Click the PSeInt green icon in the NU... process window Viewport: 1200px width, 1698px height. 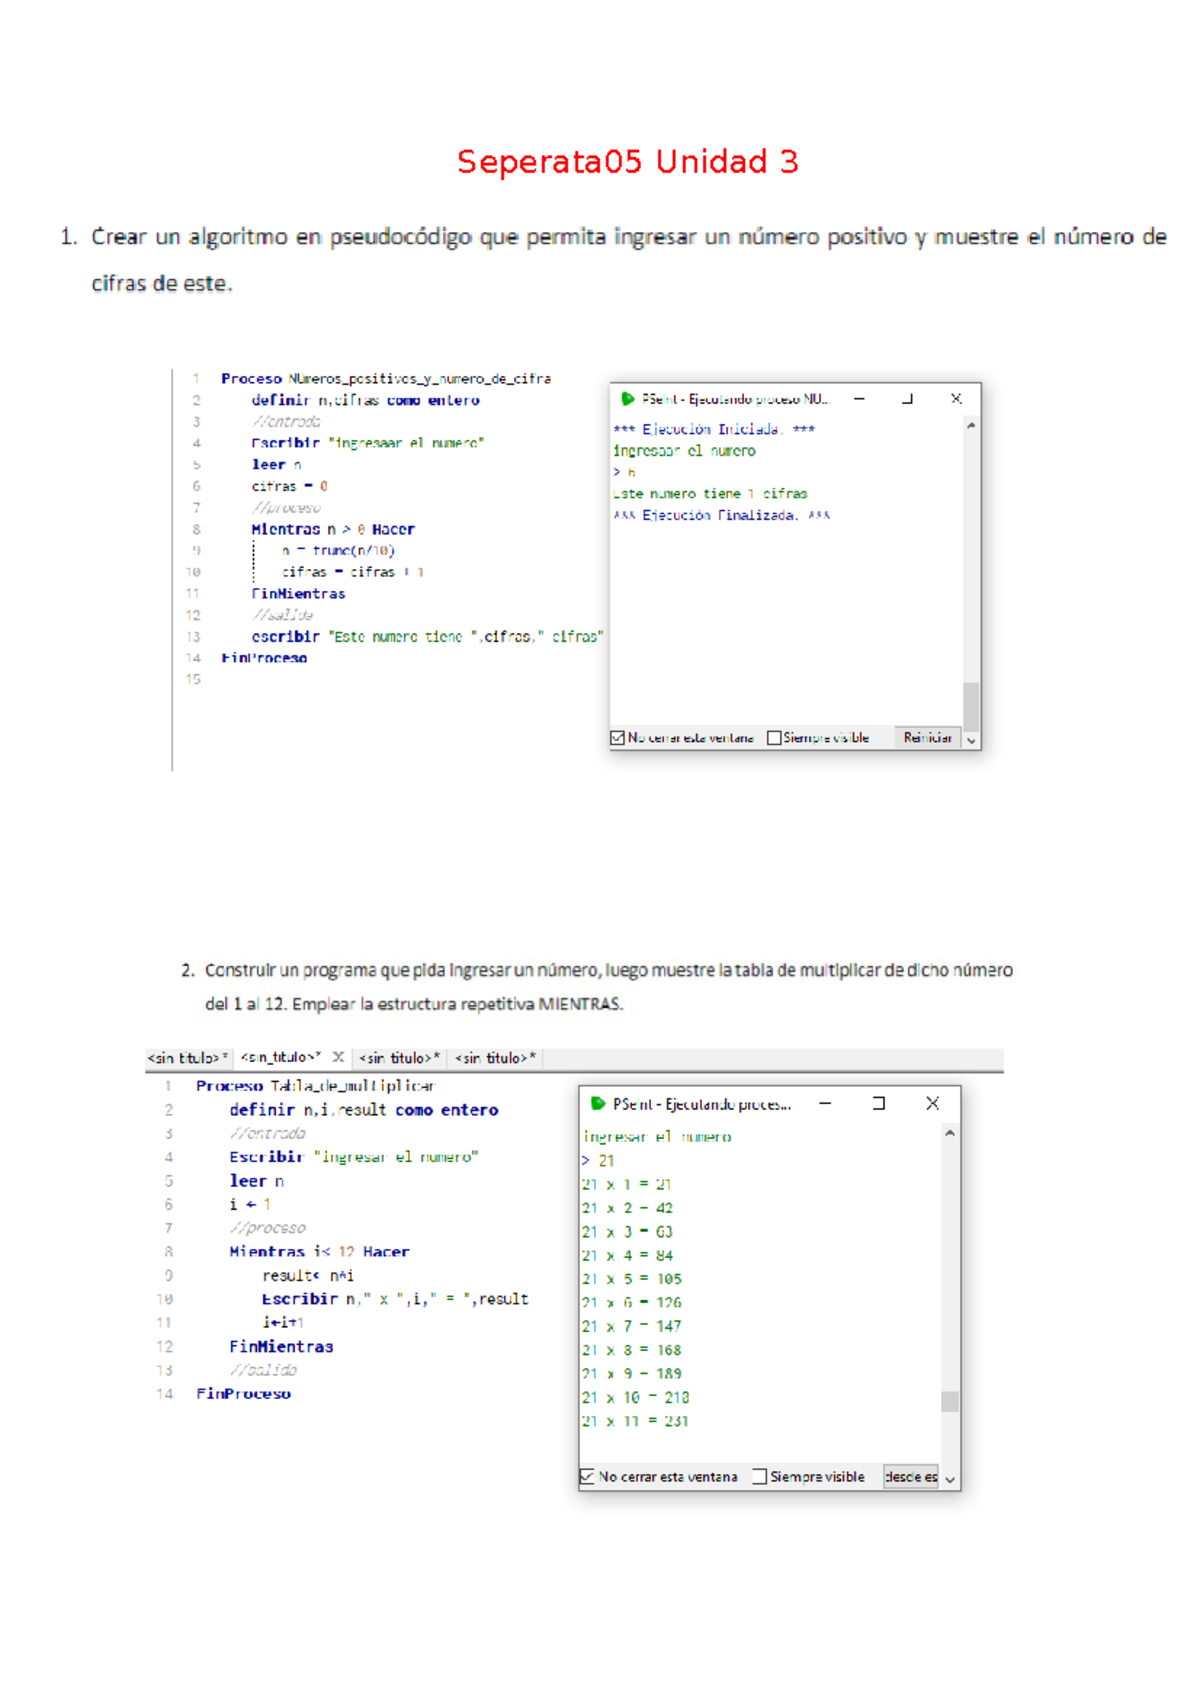point(627,399)
